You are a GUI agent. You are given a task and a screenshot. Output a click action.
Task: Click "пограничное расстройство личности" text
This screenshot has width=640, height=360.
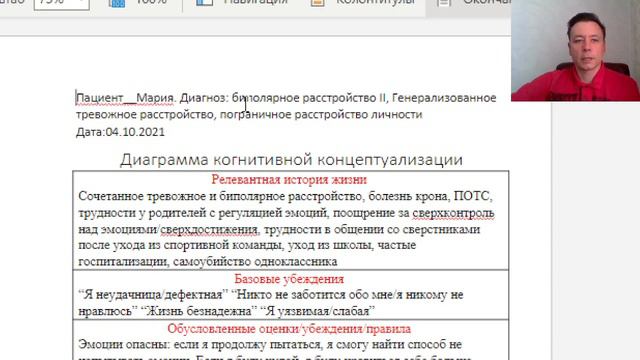321,115
